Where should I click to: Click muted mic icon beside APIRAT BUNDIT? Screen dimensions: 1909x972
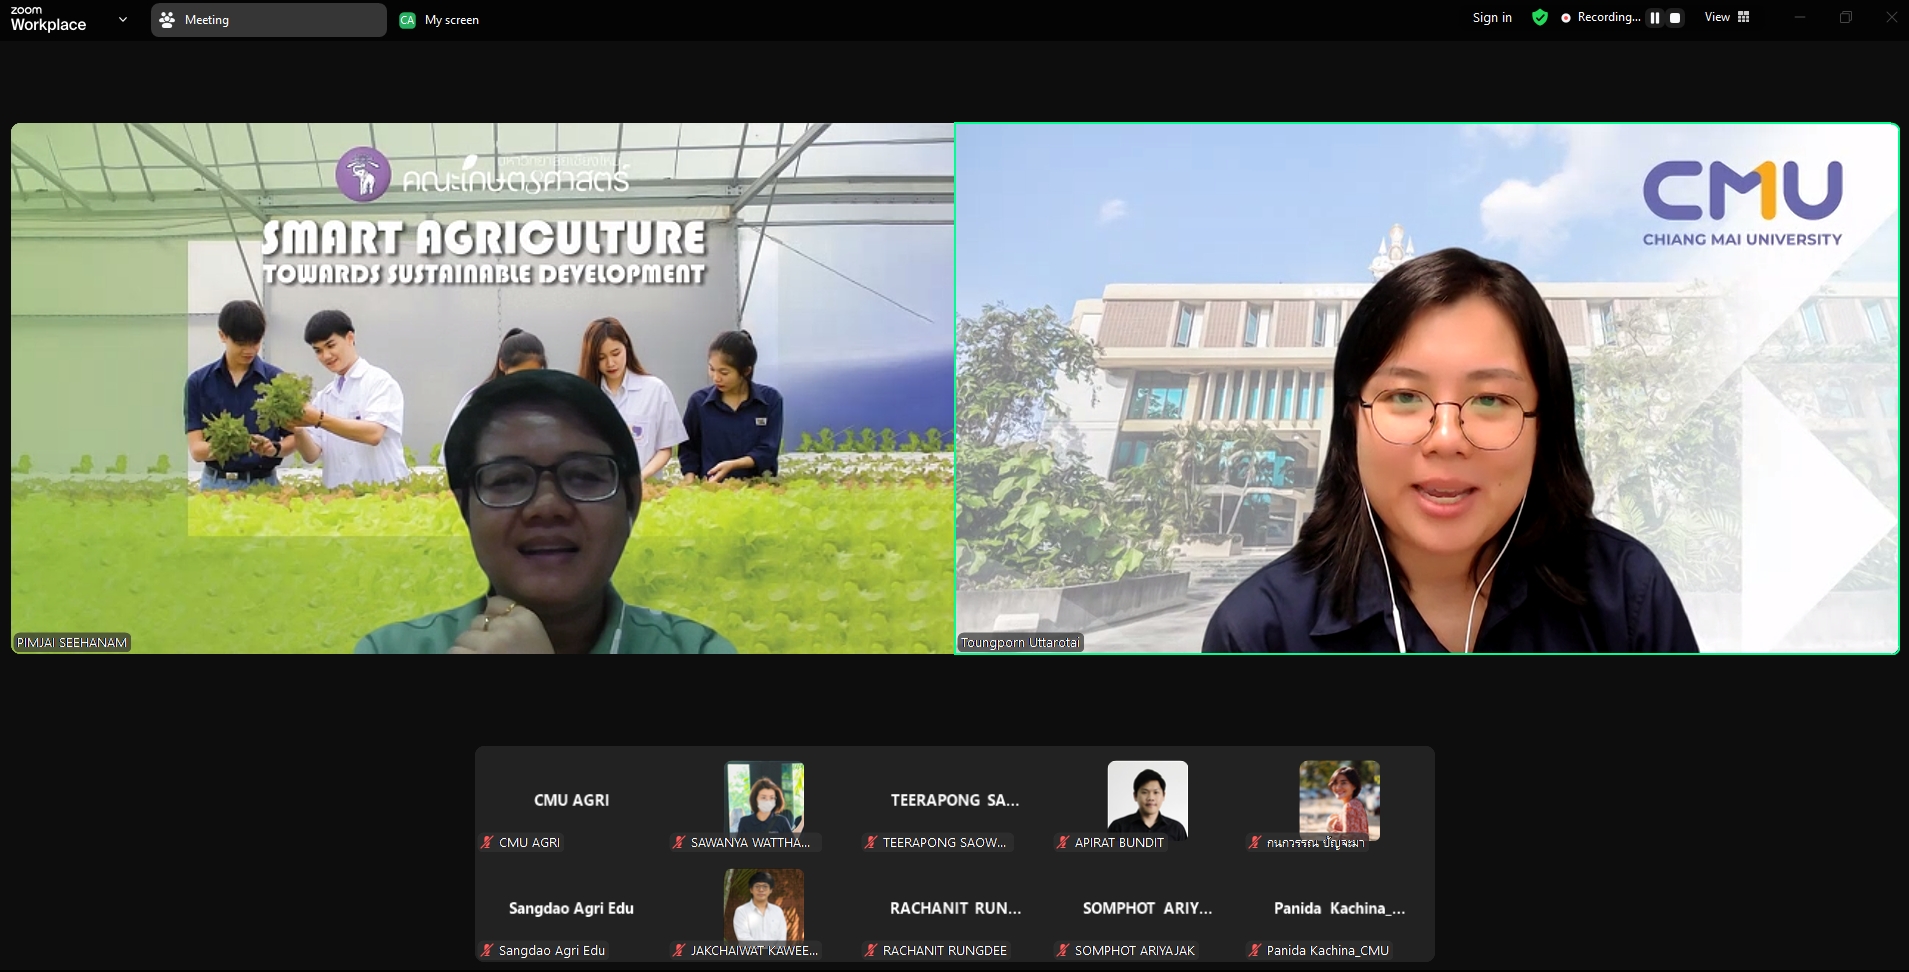coord(1064,842)
